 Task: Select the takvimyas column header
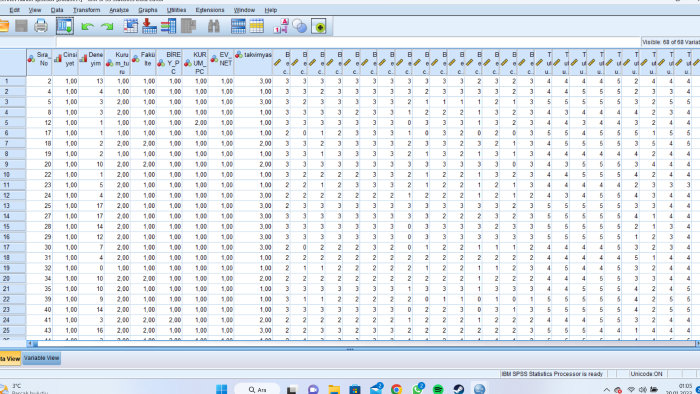(x=253, y=62)
